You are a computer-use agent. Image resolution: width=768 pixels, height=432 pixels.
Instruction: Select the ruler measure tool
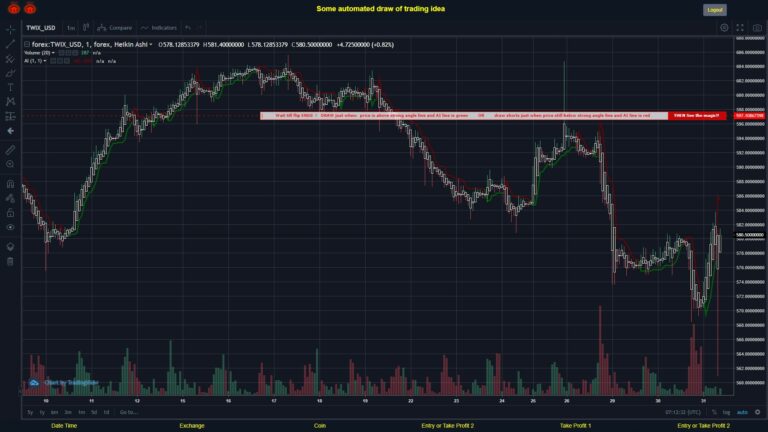point(10,150)
